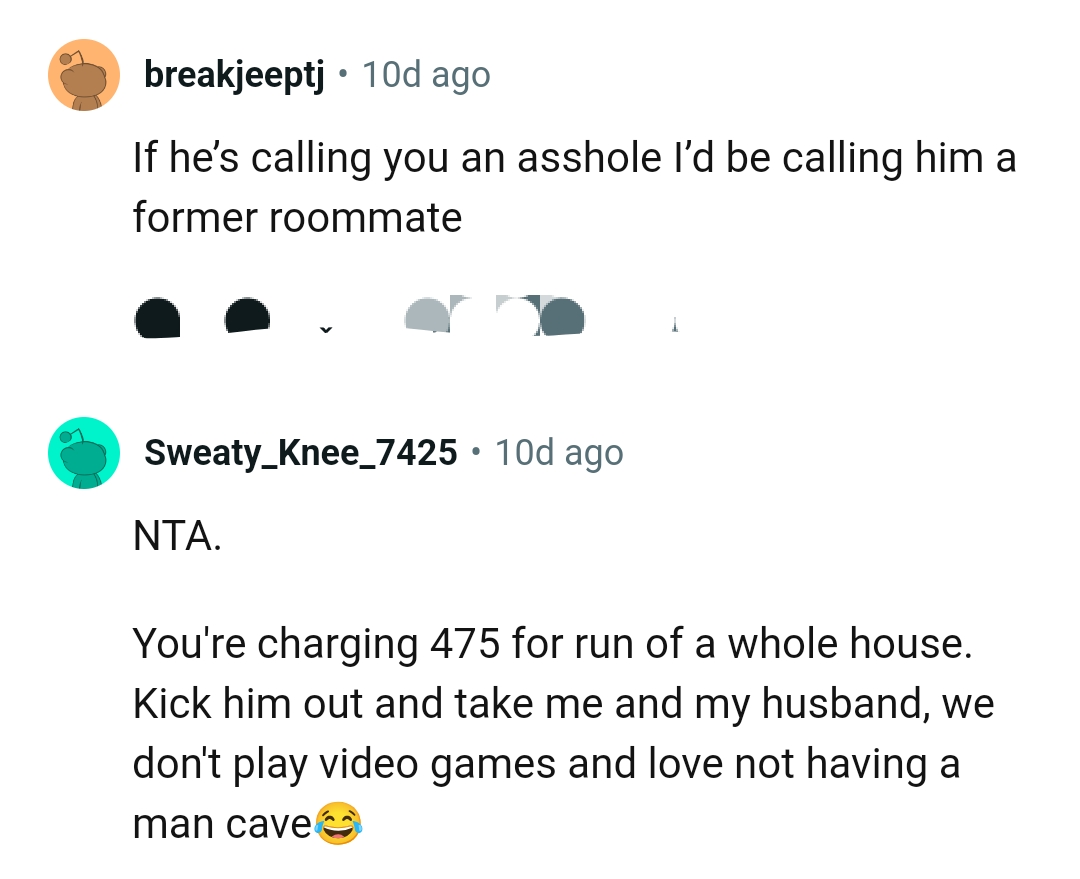The height and width of the screenshot is (879, 1080).
Task: Open the overflow menu on breakjeeptj's comment
Action: [x=675, y=322]
